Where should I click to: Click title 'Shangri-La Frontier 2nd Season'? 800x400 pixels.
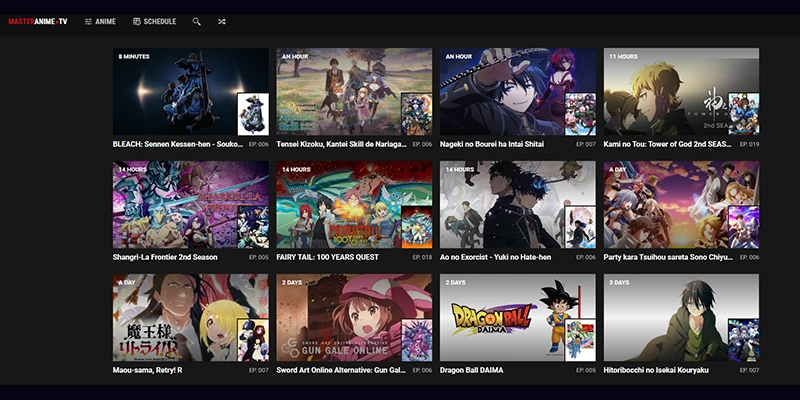[165, 257]
